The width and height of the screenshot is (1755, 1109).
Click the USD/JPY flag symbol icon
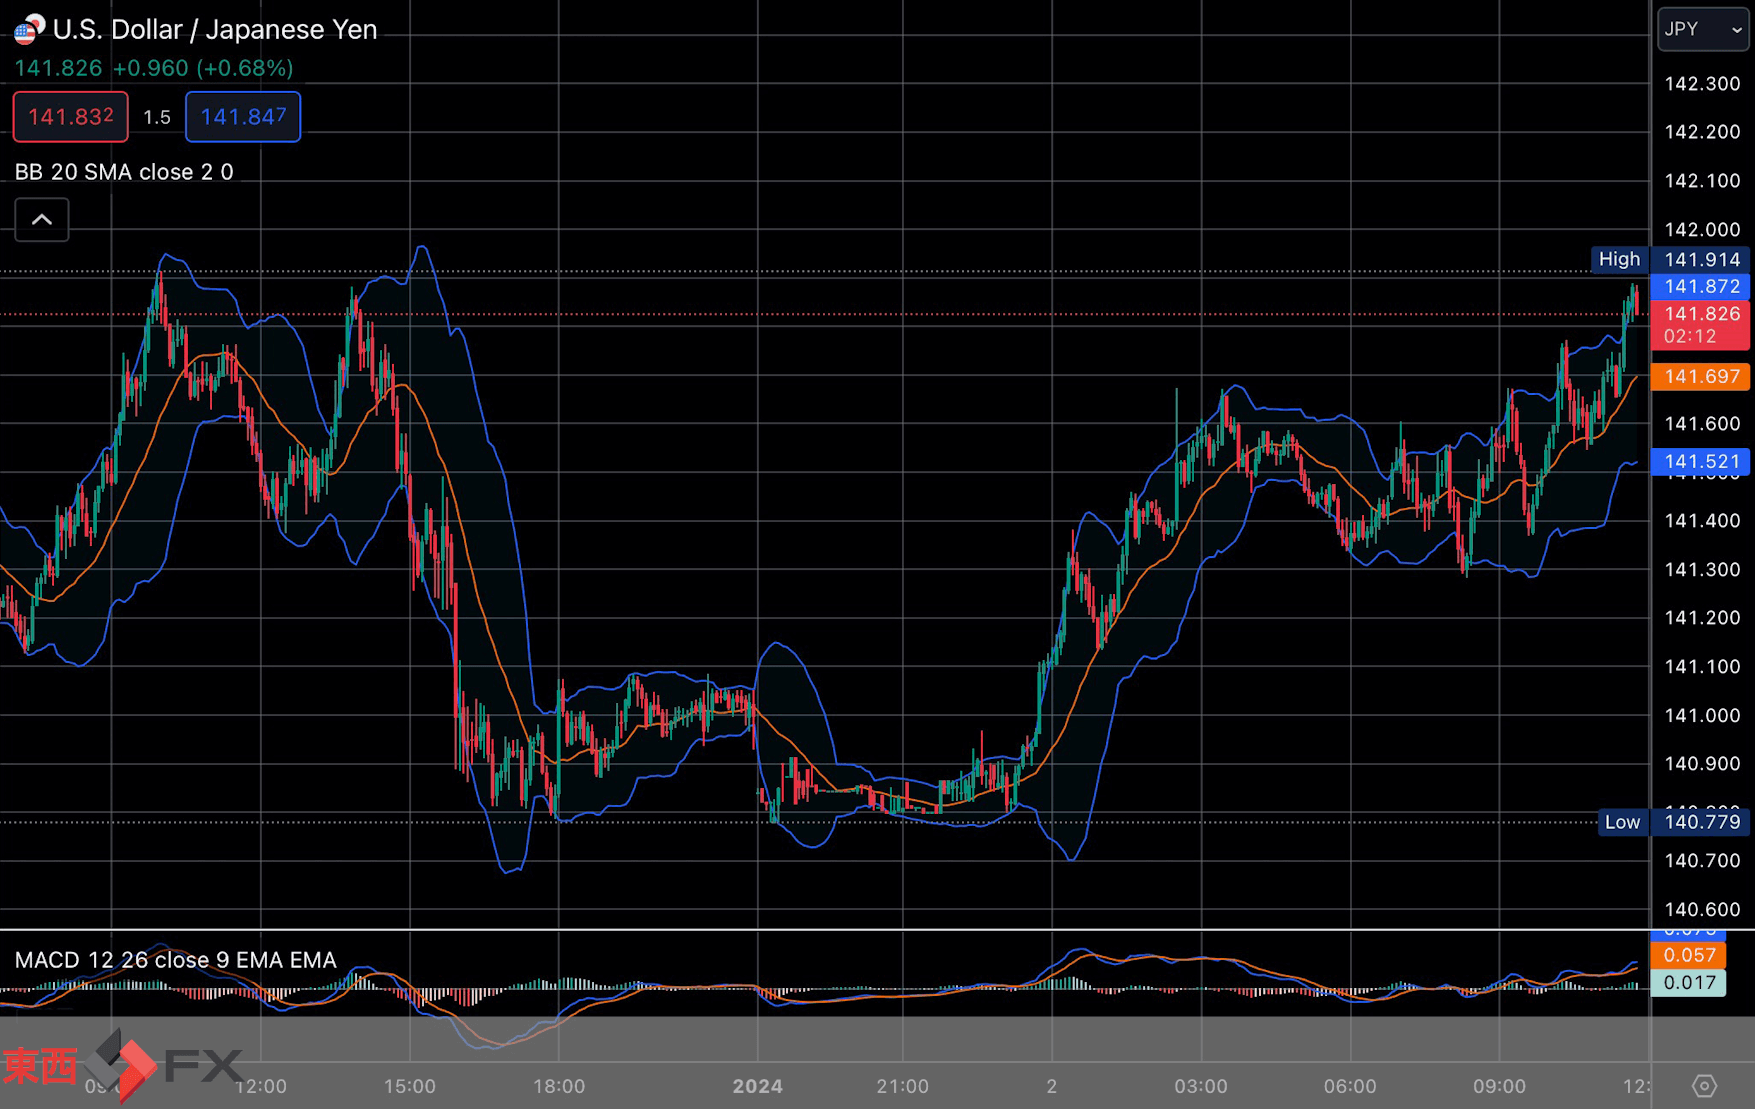[x=29, y=29]
